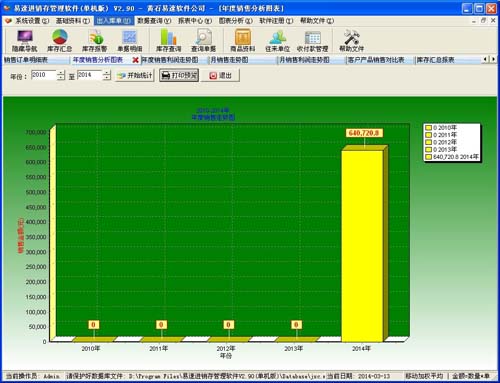Viewport: 500px width, 383px height.
Task: Decrease the start year with the down spinner
Action: [x=60, y=78]
